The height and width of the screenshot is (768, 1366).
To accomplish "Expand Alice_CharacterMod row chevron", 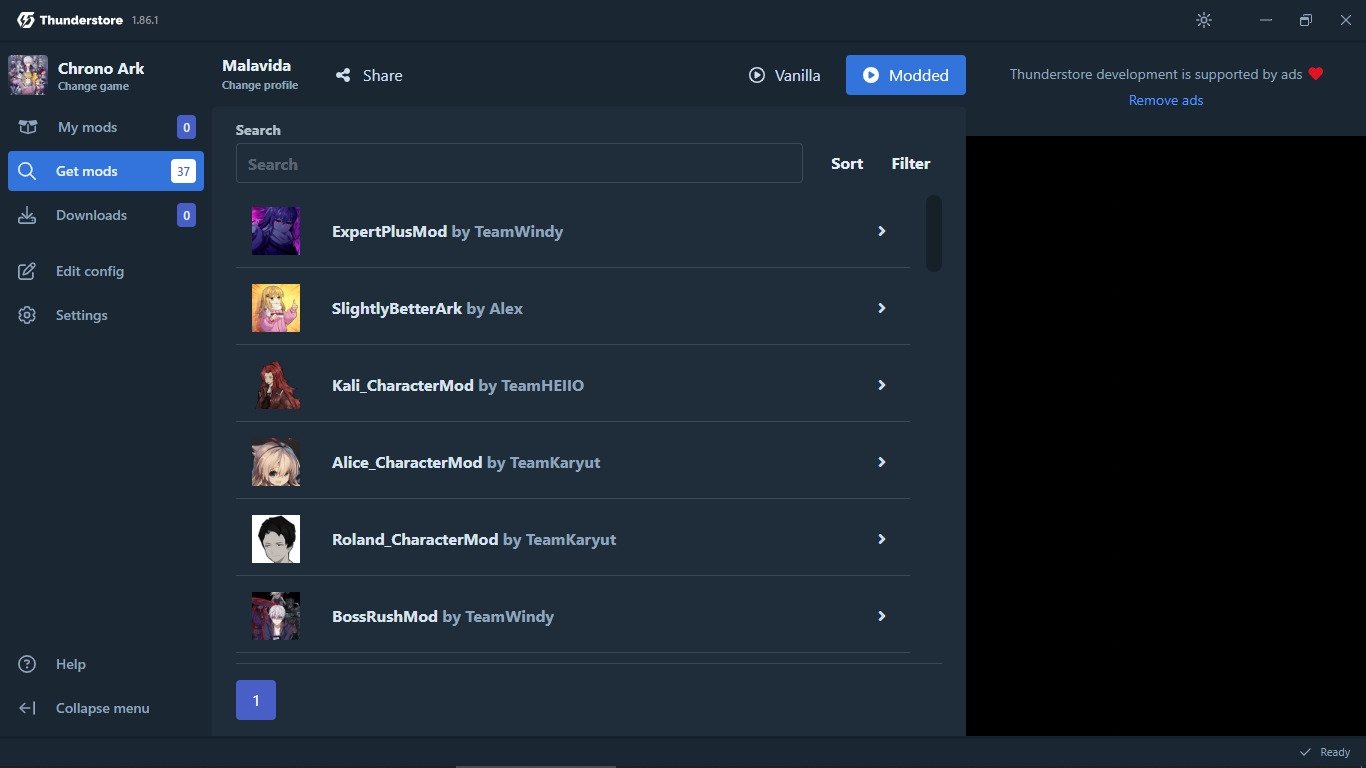I will coord(882,462).
